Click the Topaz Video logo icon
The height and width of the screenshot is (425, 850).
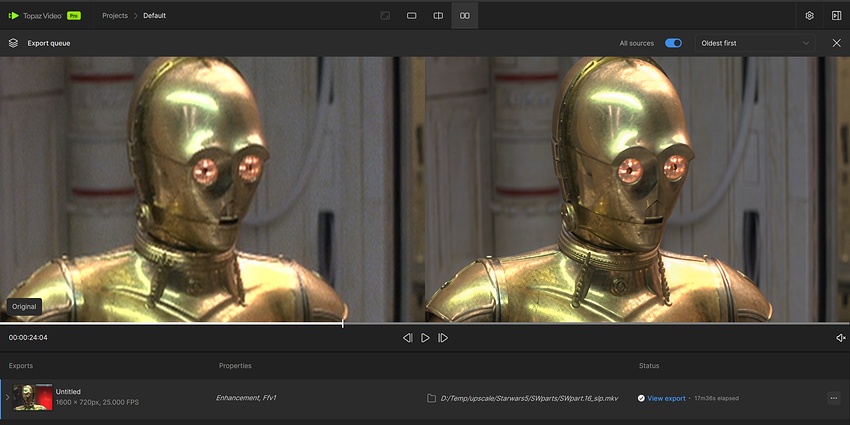tap(14, 16)
